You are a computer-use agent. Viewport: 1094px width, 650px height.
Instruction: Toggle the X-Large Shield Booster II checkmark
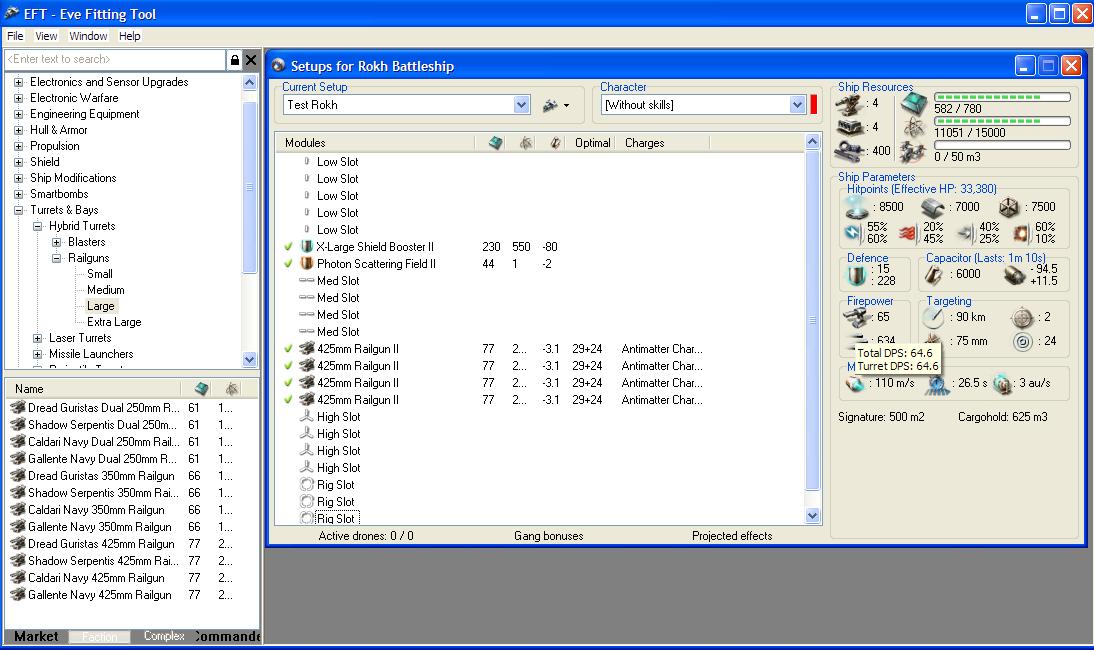coord(288,247)
